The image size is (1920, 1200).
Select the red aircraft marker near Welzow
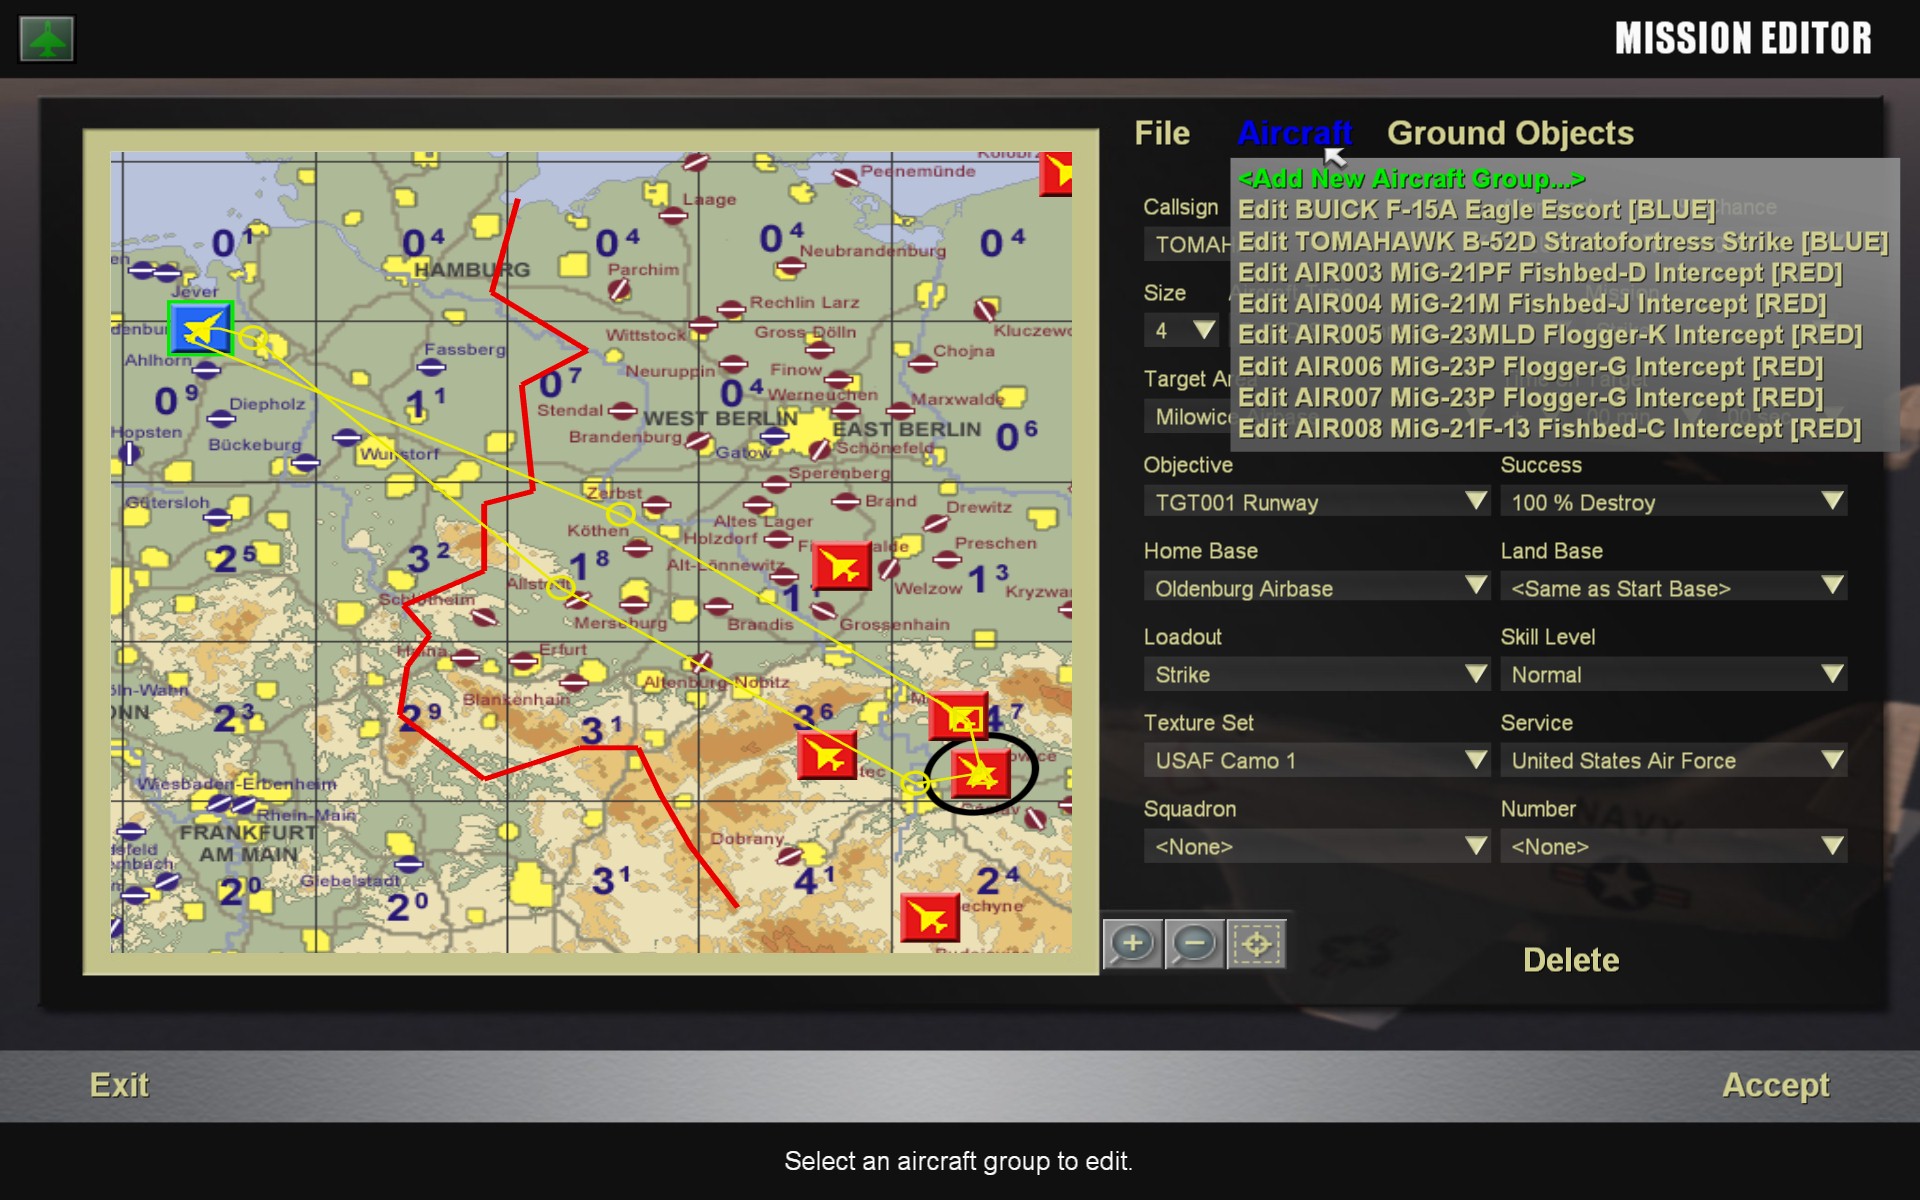tap(841, 567)
